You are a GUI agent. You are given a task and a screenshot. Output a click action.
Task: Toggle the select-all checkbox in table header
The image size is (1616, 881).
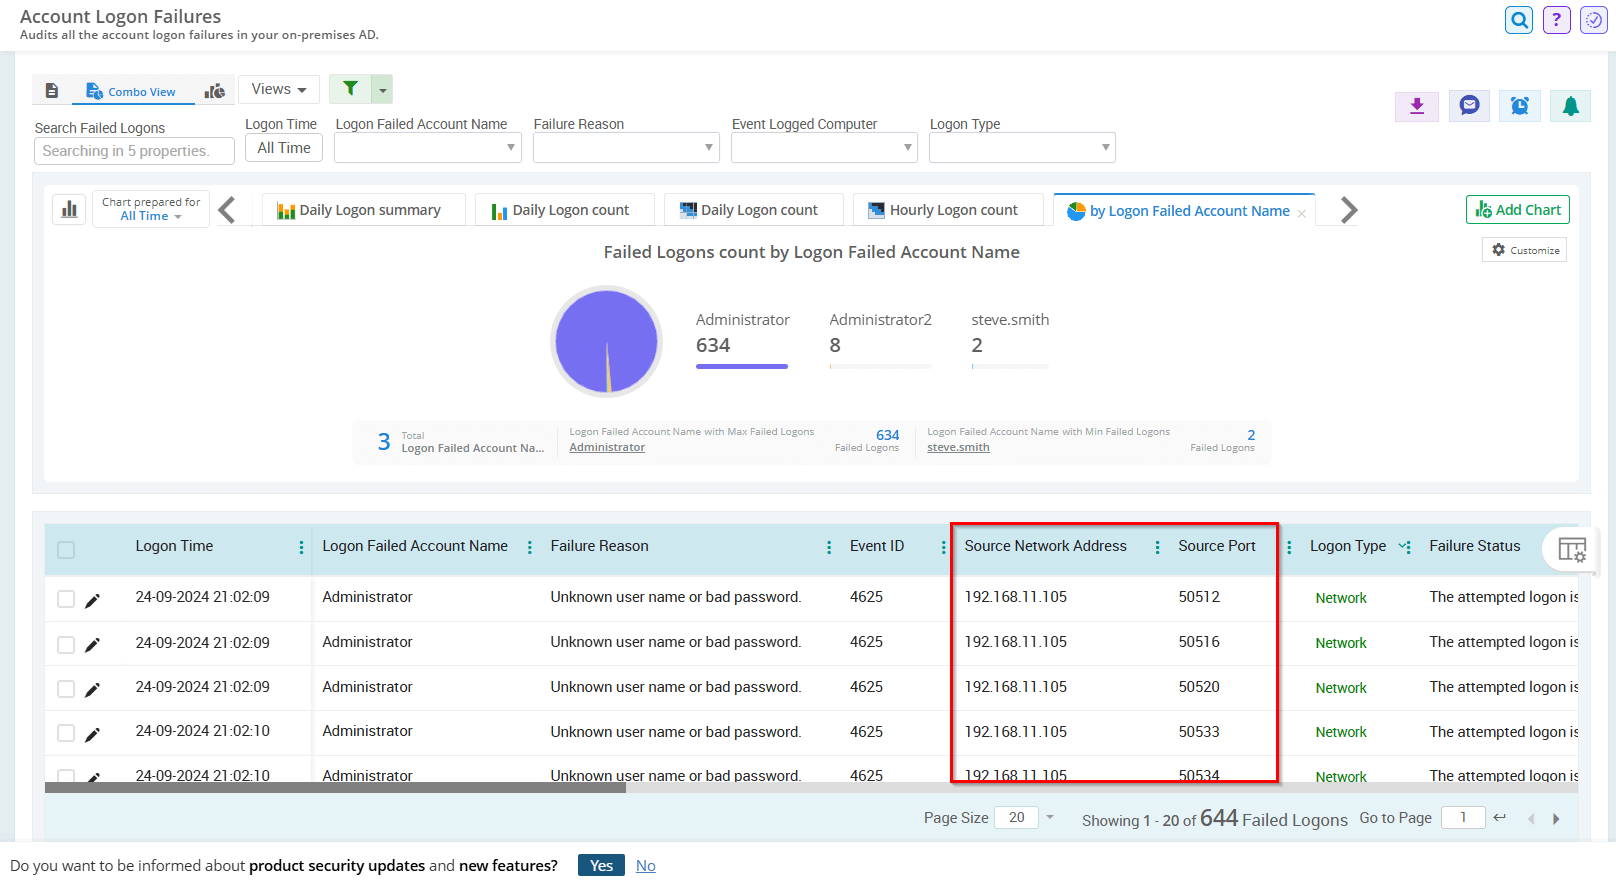pyautogui.click(x=66, y=550)
